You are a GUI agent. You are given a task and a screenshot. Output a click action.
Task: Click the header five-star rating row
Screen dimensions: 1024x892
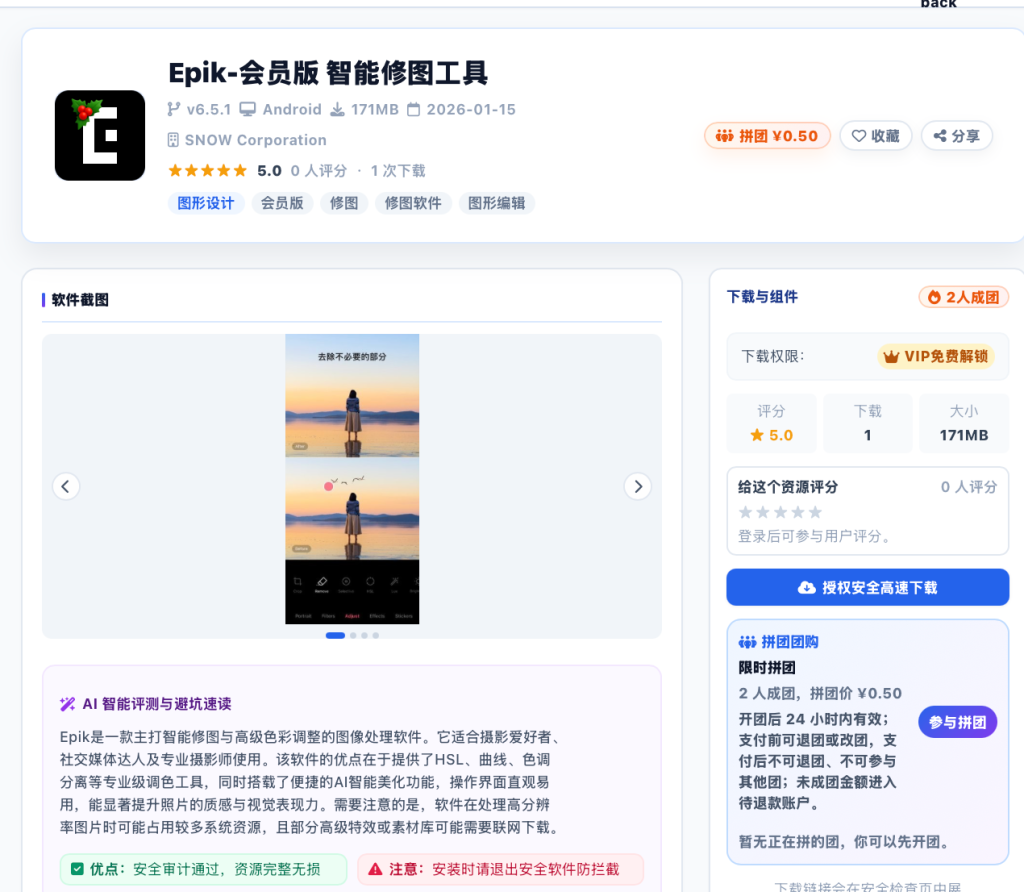pos(208,171)
